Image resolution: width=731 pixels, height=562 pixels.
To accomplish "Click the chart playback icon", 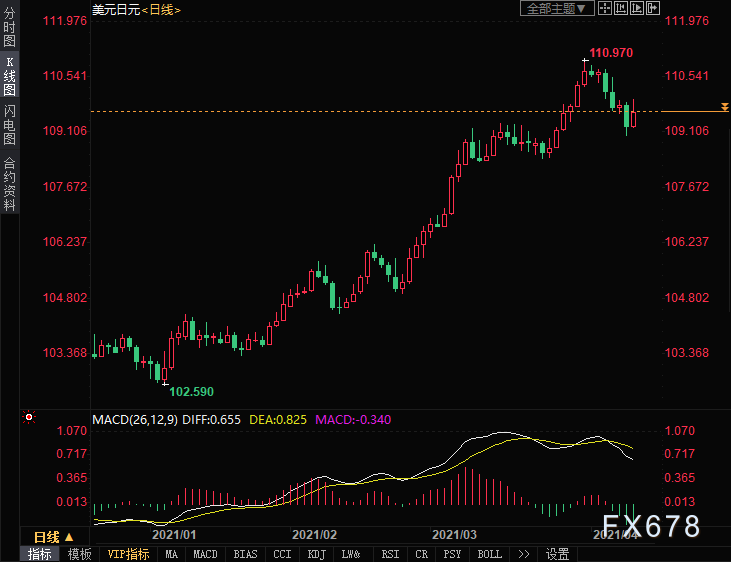I will click(637, 8).
